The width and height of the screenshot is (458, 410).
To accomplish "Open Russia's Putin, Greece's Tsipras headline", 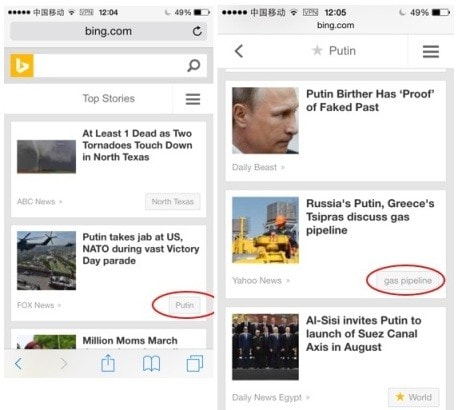I will coord(370,217).
